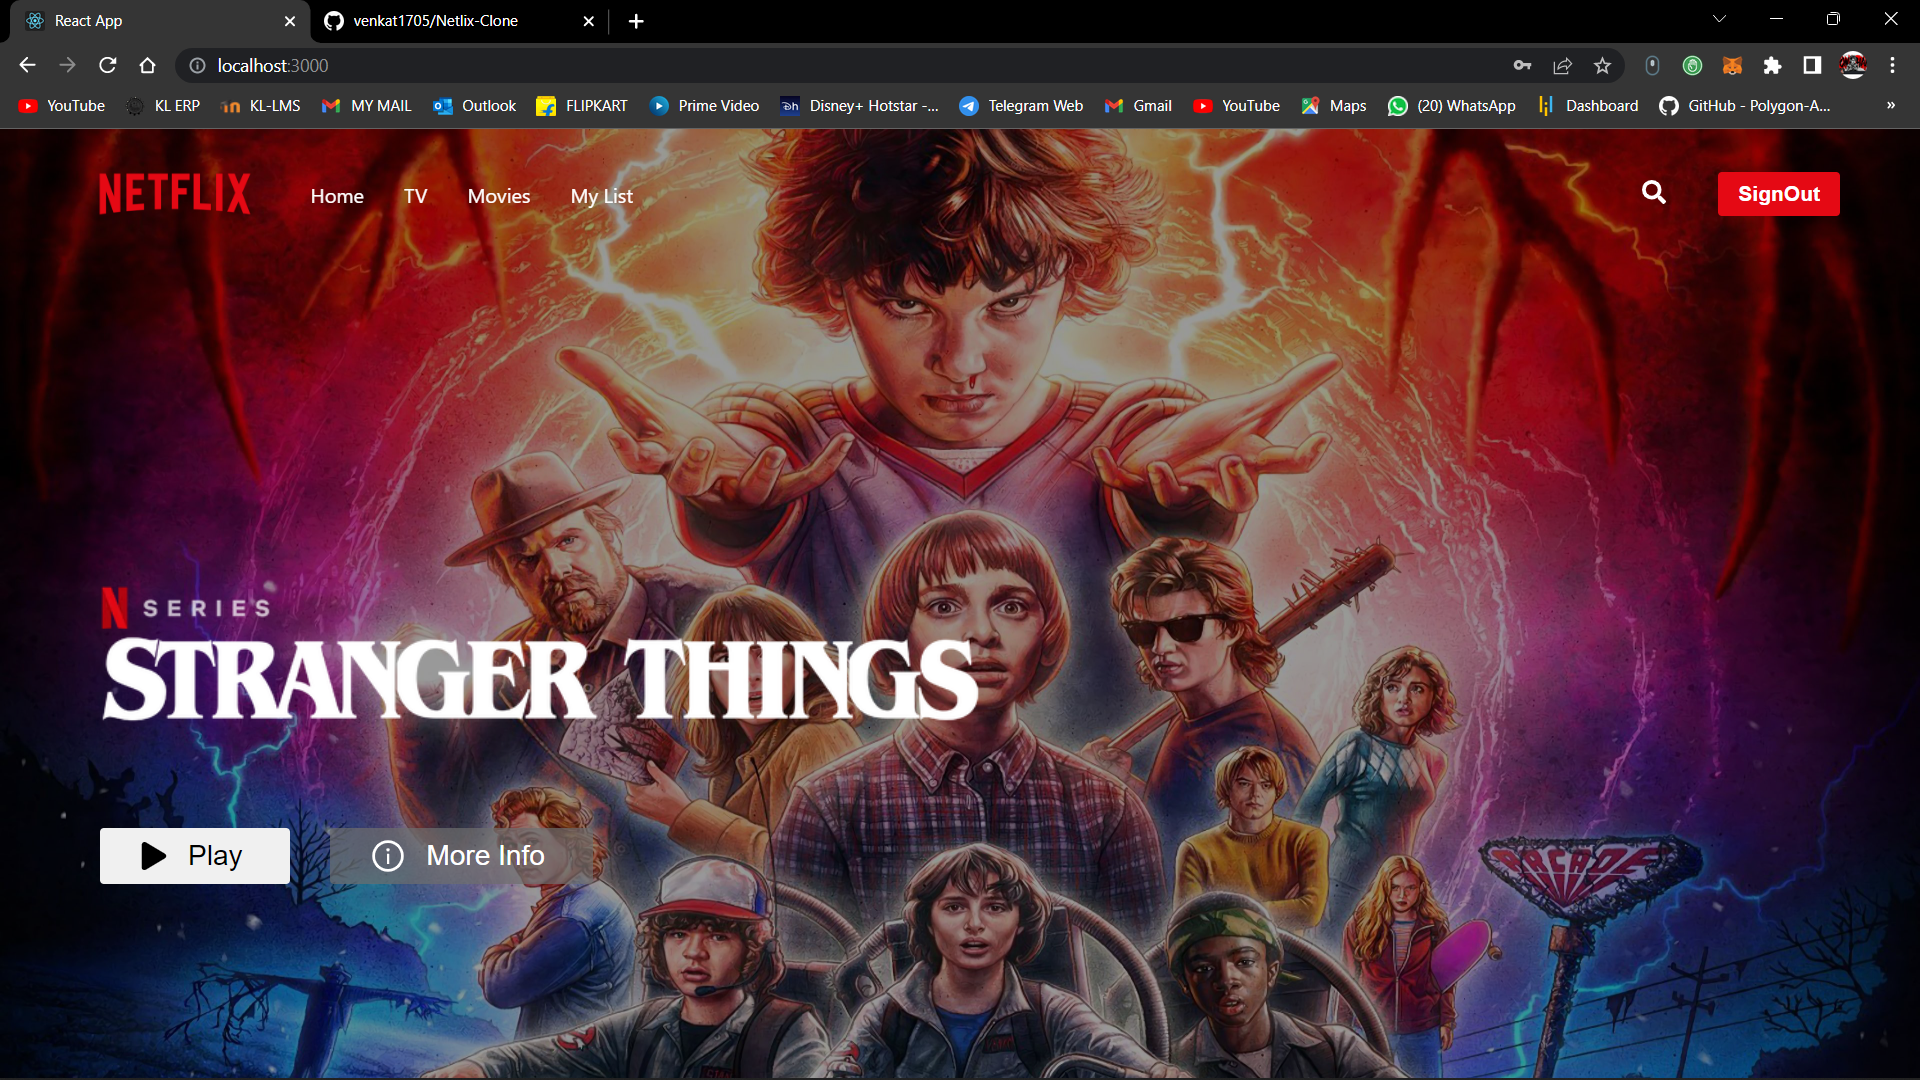Image resolution: width=1920 pixels, height=1080 pixels.
Task: Open the KL-LMS bookmark
Action: click(x=261, y=106)
